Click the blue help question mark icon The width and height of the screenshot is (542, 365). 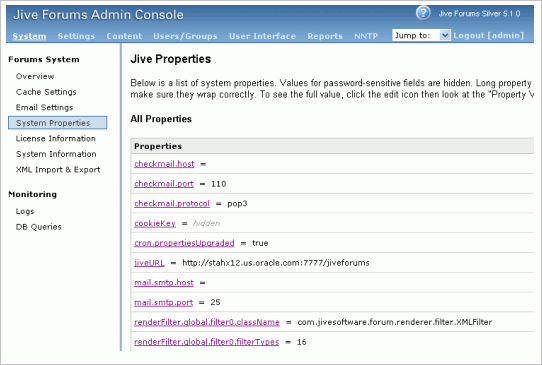click(x=423, y=13)
